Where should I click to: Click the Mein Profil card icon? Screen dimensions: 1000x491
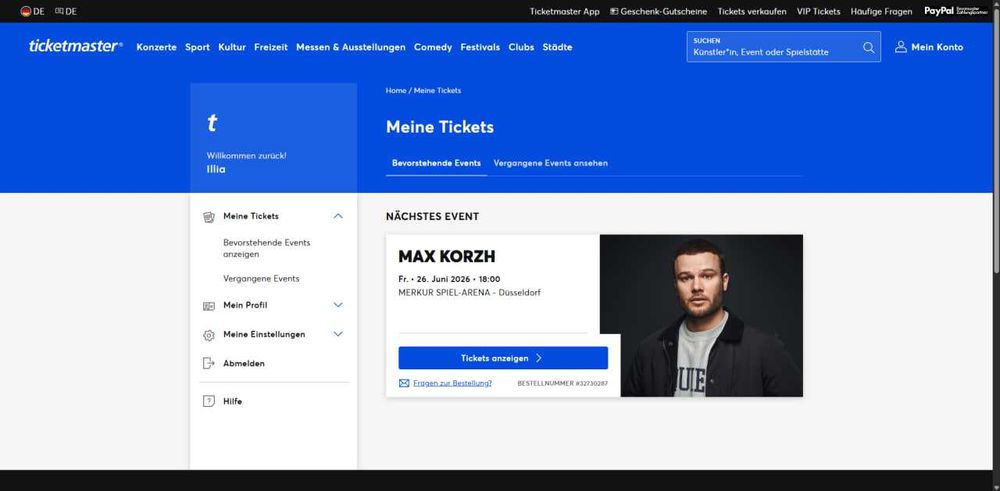(209, 306)
